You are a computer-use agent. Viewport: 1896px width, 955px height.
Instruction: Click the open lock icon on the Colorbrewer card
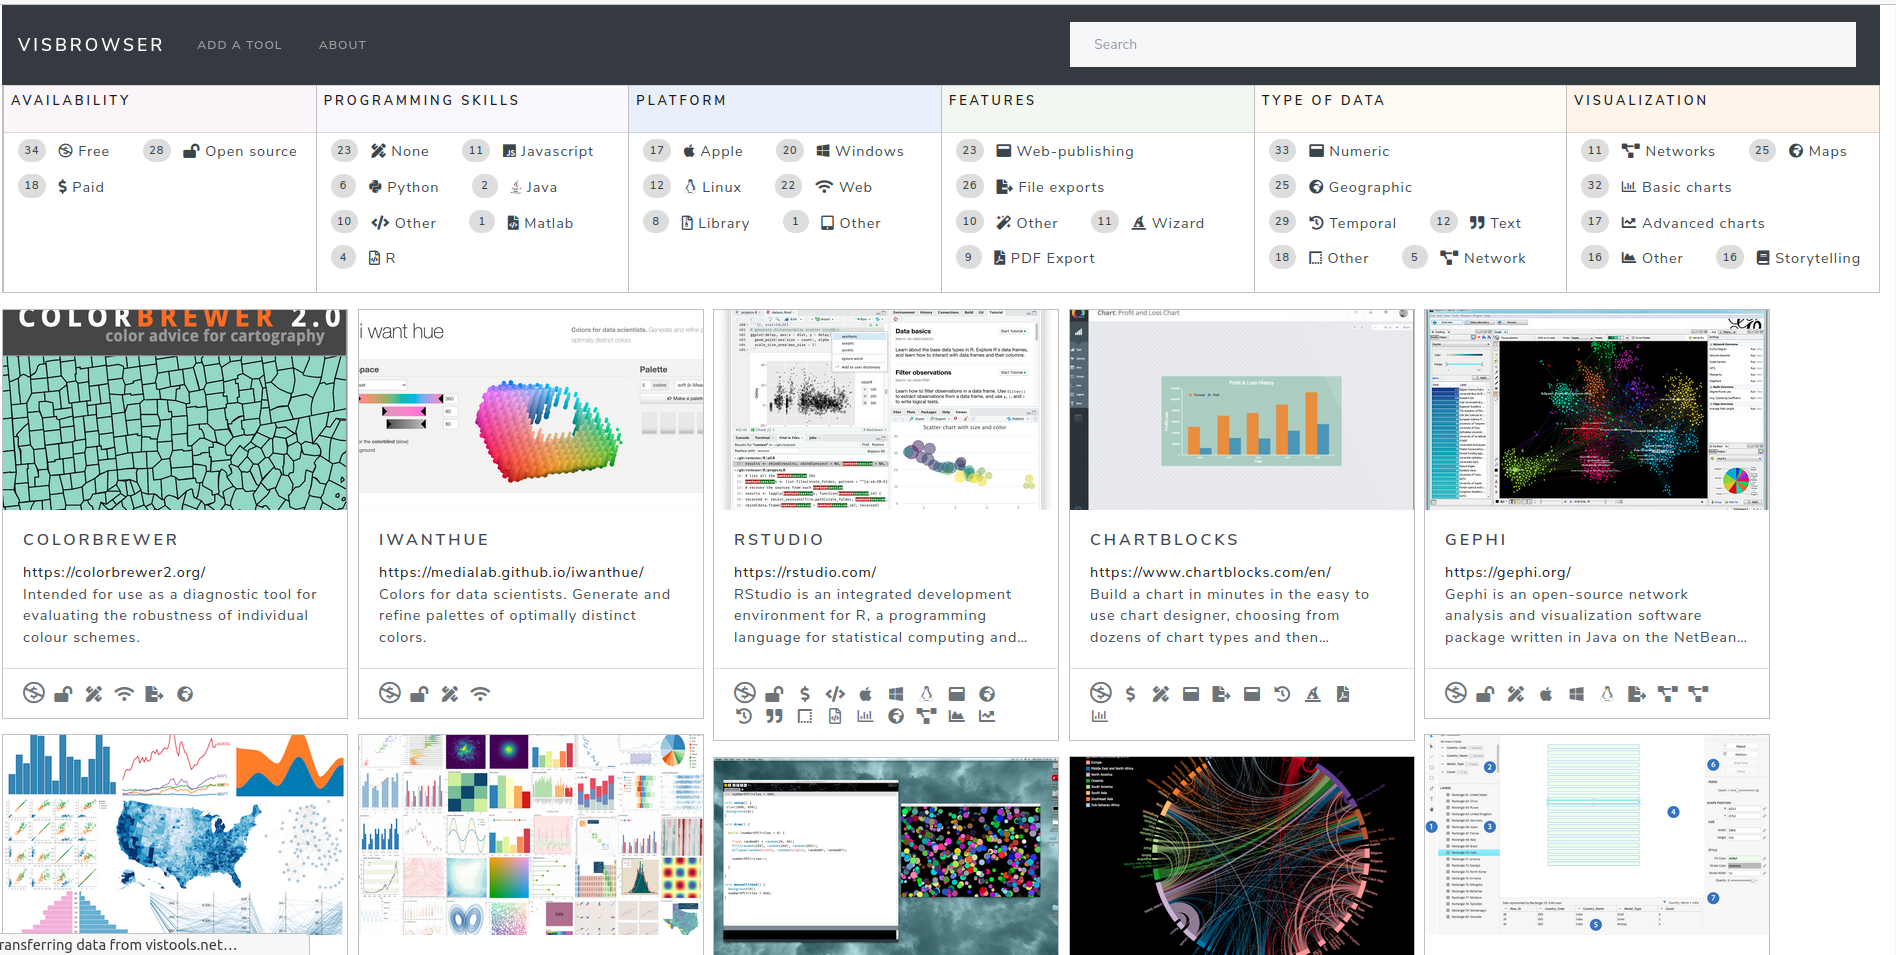pyautogui.click(x=63, y=693)
